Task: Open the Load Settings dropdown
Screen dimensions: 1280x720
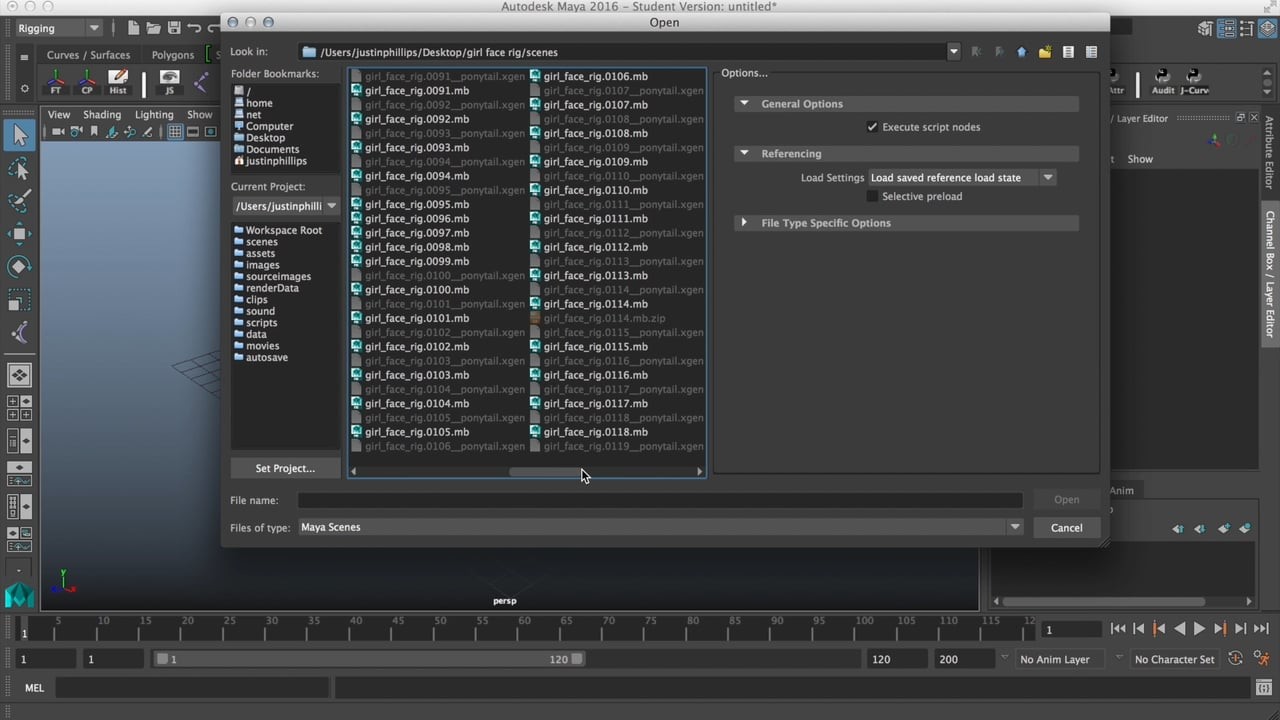Action: tap(1047, 177)
